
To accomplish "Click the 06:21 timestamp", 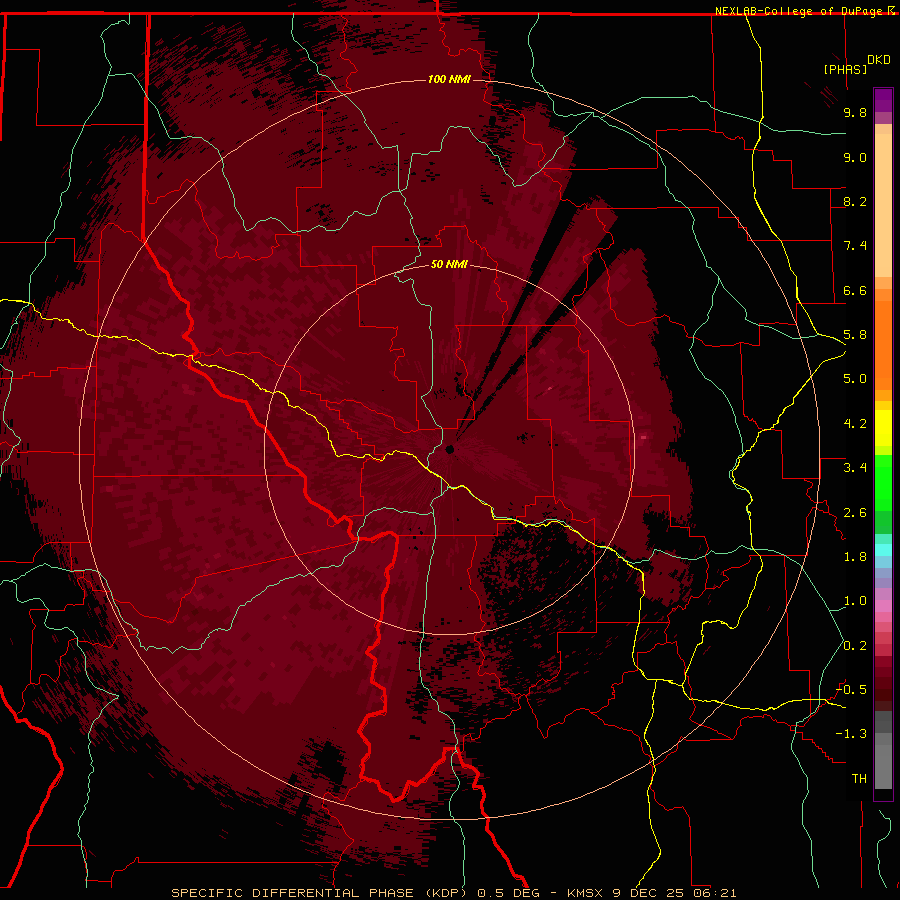I will [715, 893].
